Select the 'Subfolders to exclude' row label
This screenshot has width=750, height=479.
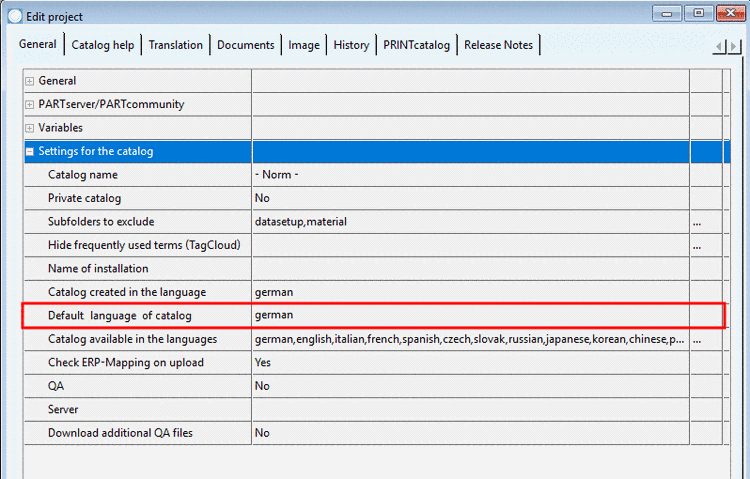[101, 222]
